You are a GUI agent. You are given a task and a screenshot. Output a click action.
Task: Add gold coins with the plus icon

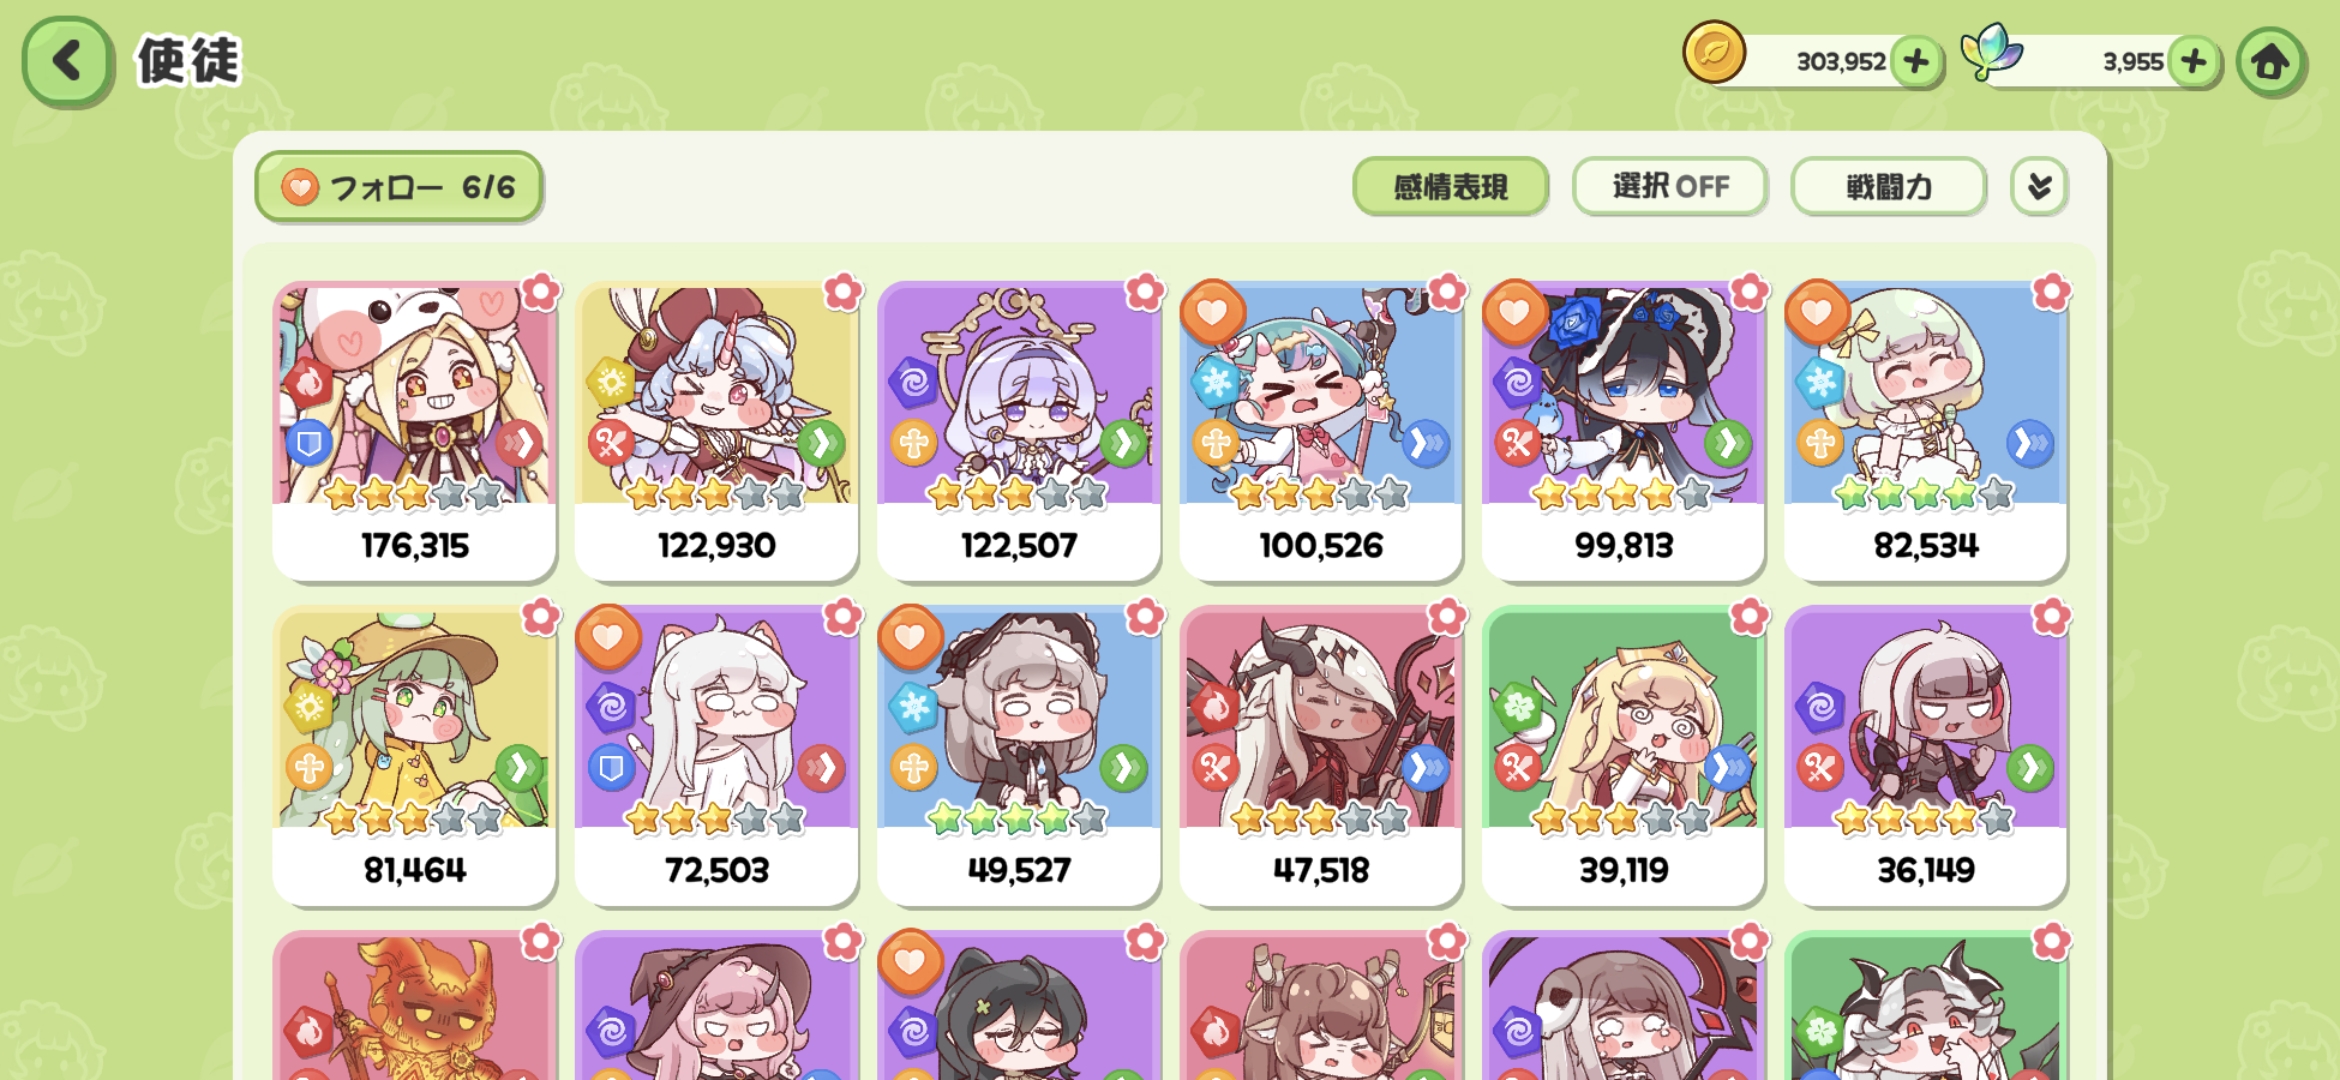tap(1915, 62)
